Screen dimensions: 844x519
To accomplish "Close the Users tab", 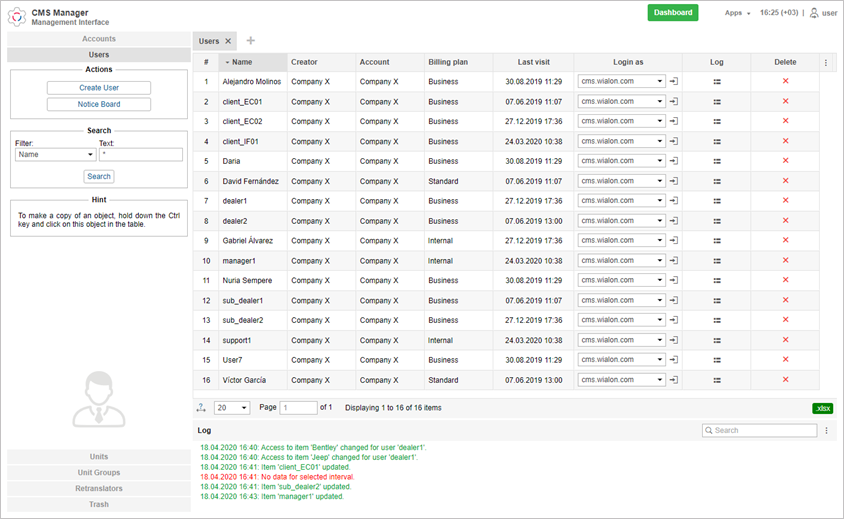I will coord(228,41).
